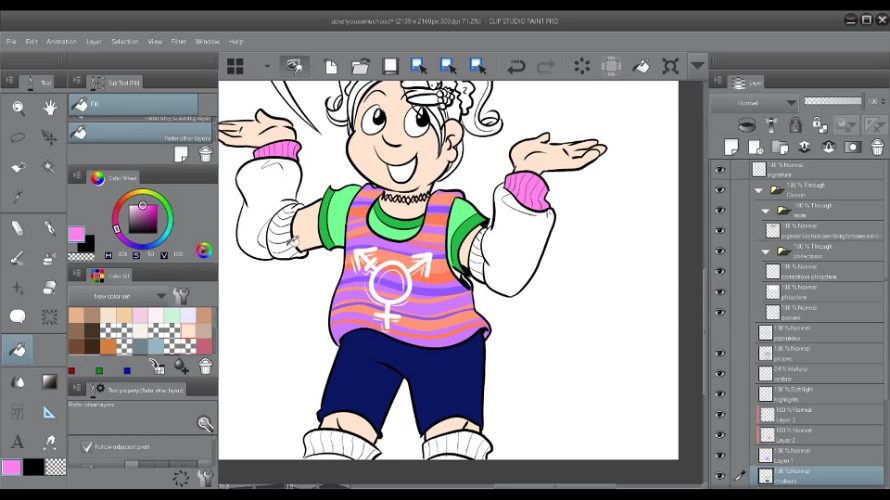Open the Sub Tool panel menu
This screenshot has height=500, width=890.
pyautogui.click(x=77, y=81)
